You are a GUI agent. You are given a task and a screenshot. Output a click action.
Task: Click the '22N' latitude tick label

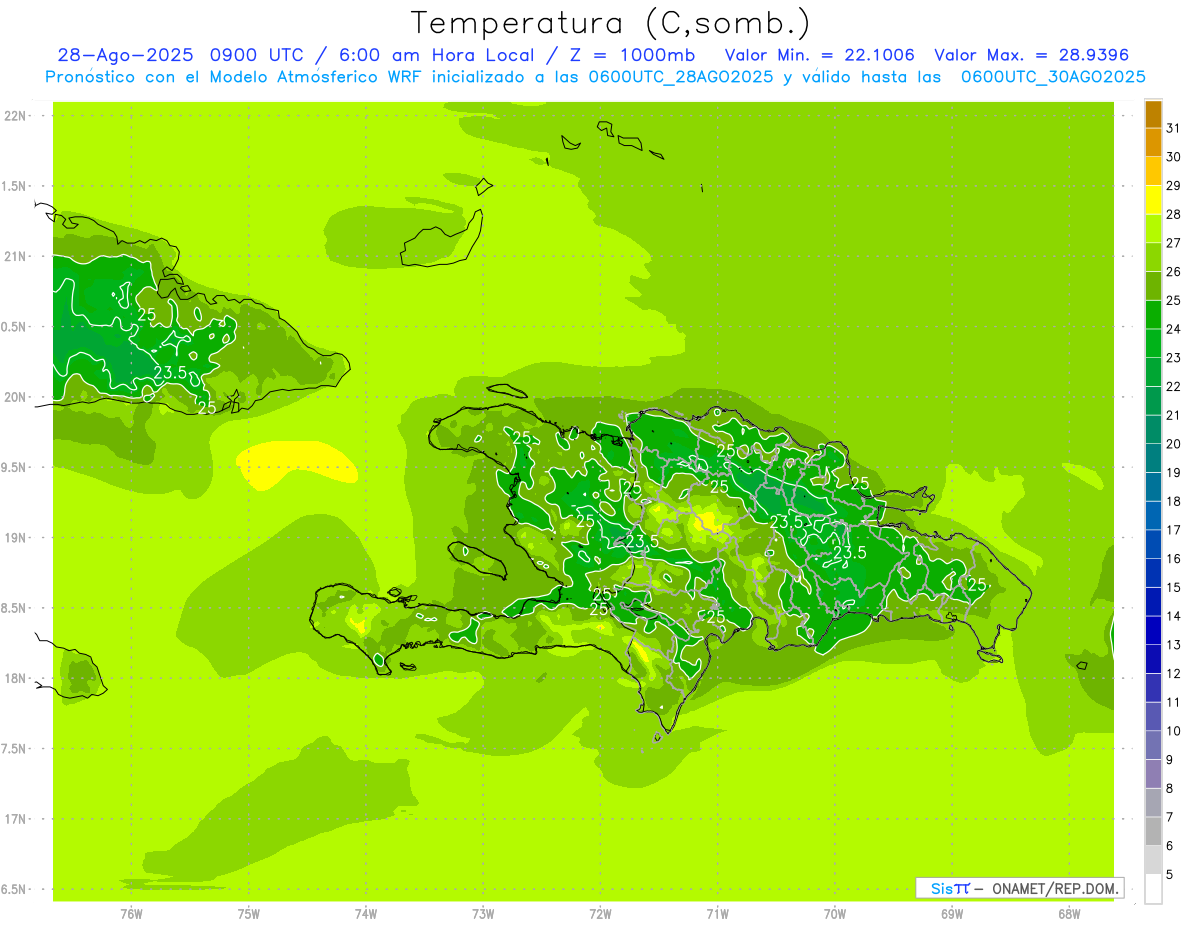tap(16, 115)
